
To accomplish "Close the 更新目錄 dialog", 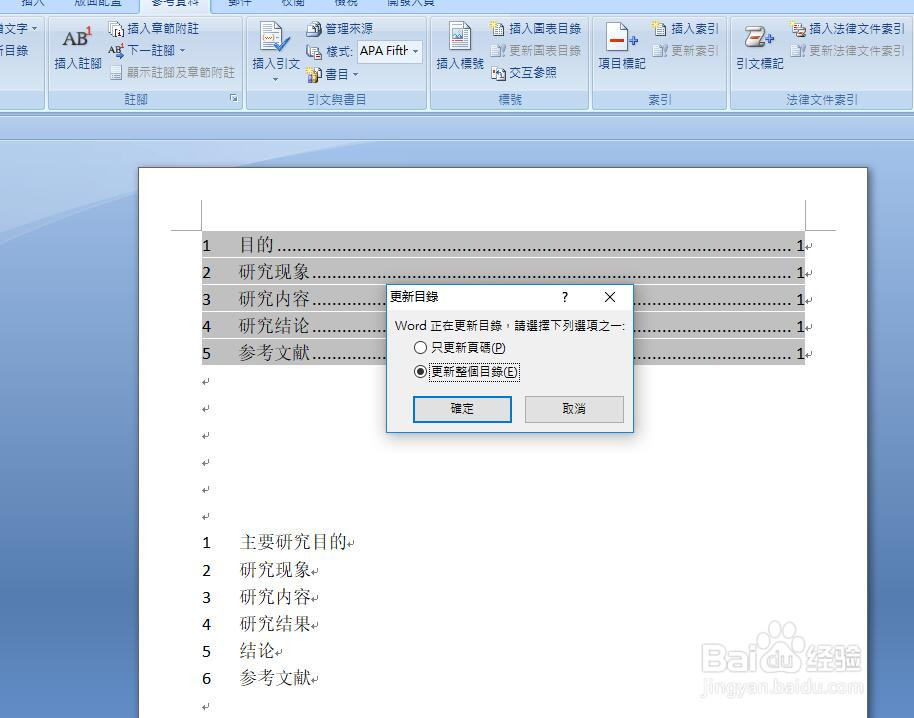I will click(x=610, y=297).
